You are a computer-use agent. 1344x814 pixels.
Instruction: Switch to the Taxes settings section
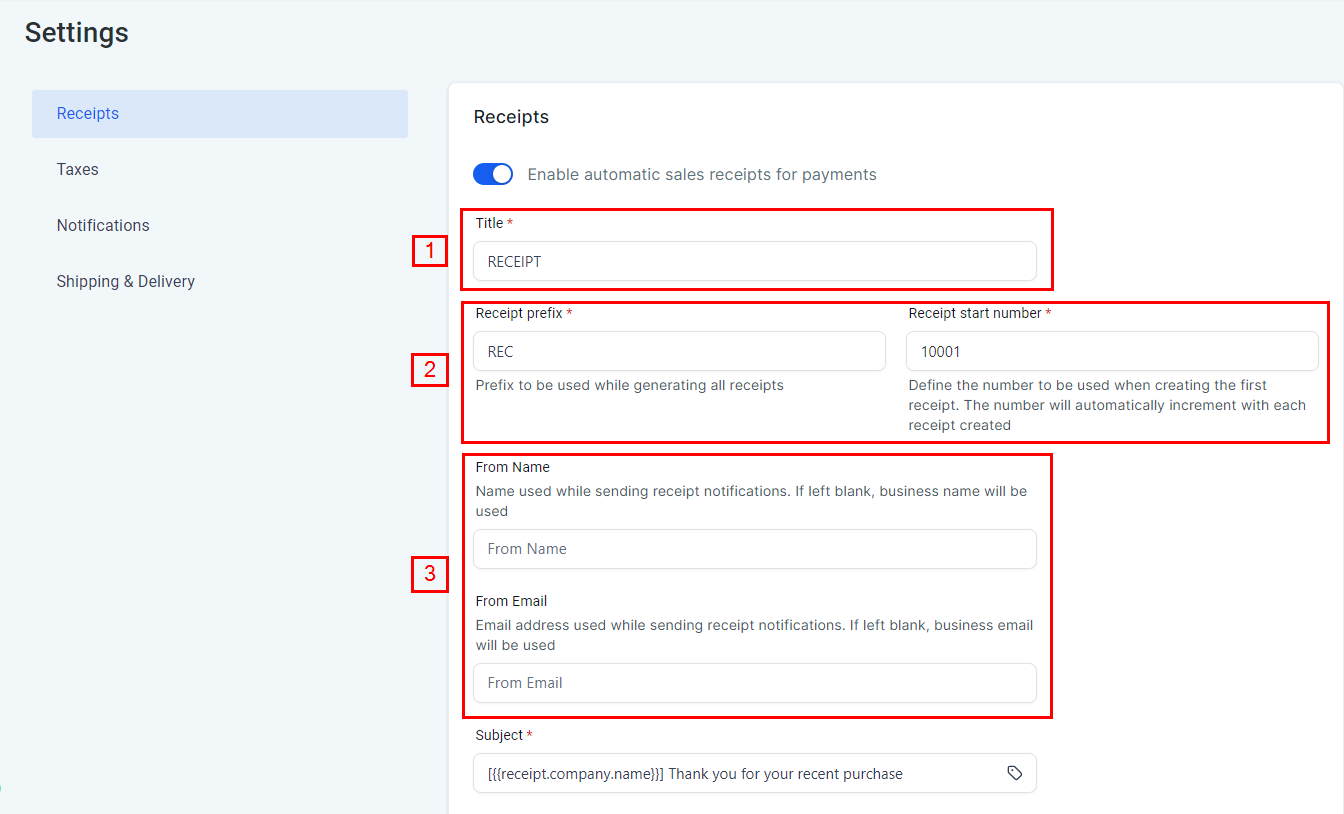(78, 170)
